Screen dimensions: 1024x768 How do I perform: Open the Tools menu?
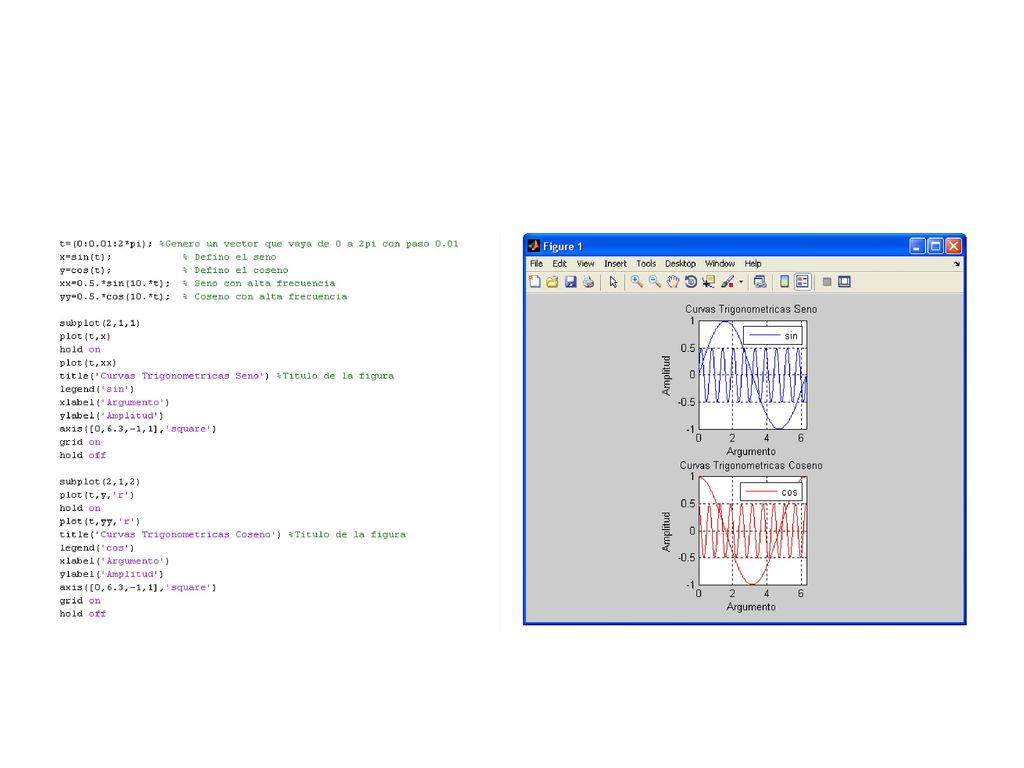tap(646, 263)
